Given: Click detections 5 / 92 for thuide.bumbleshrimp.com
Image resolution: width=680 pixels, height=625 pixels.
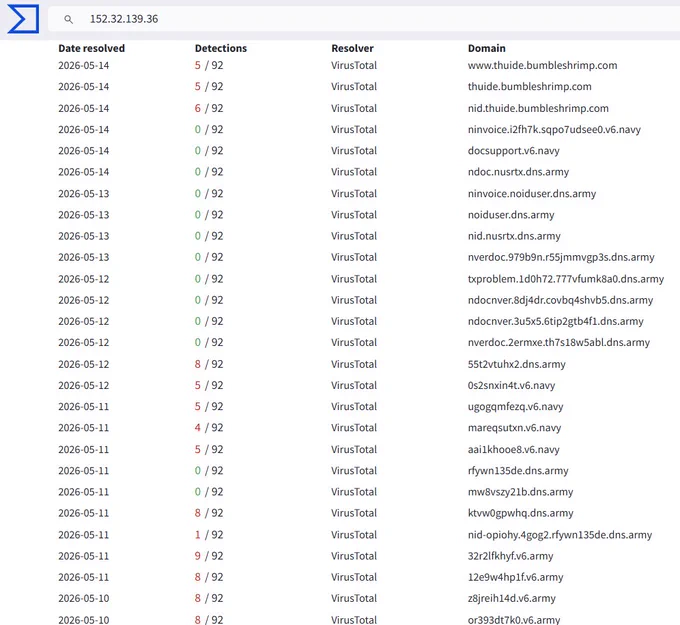Looking at the screenshot, I should (209, 87).
